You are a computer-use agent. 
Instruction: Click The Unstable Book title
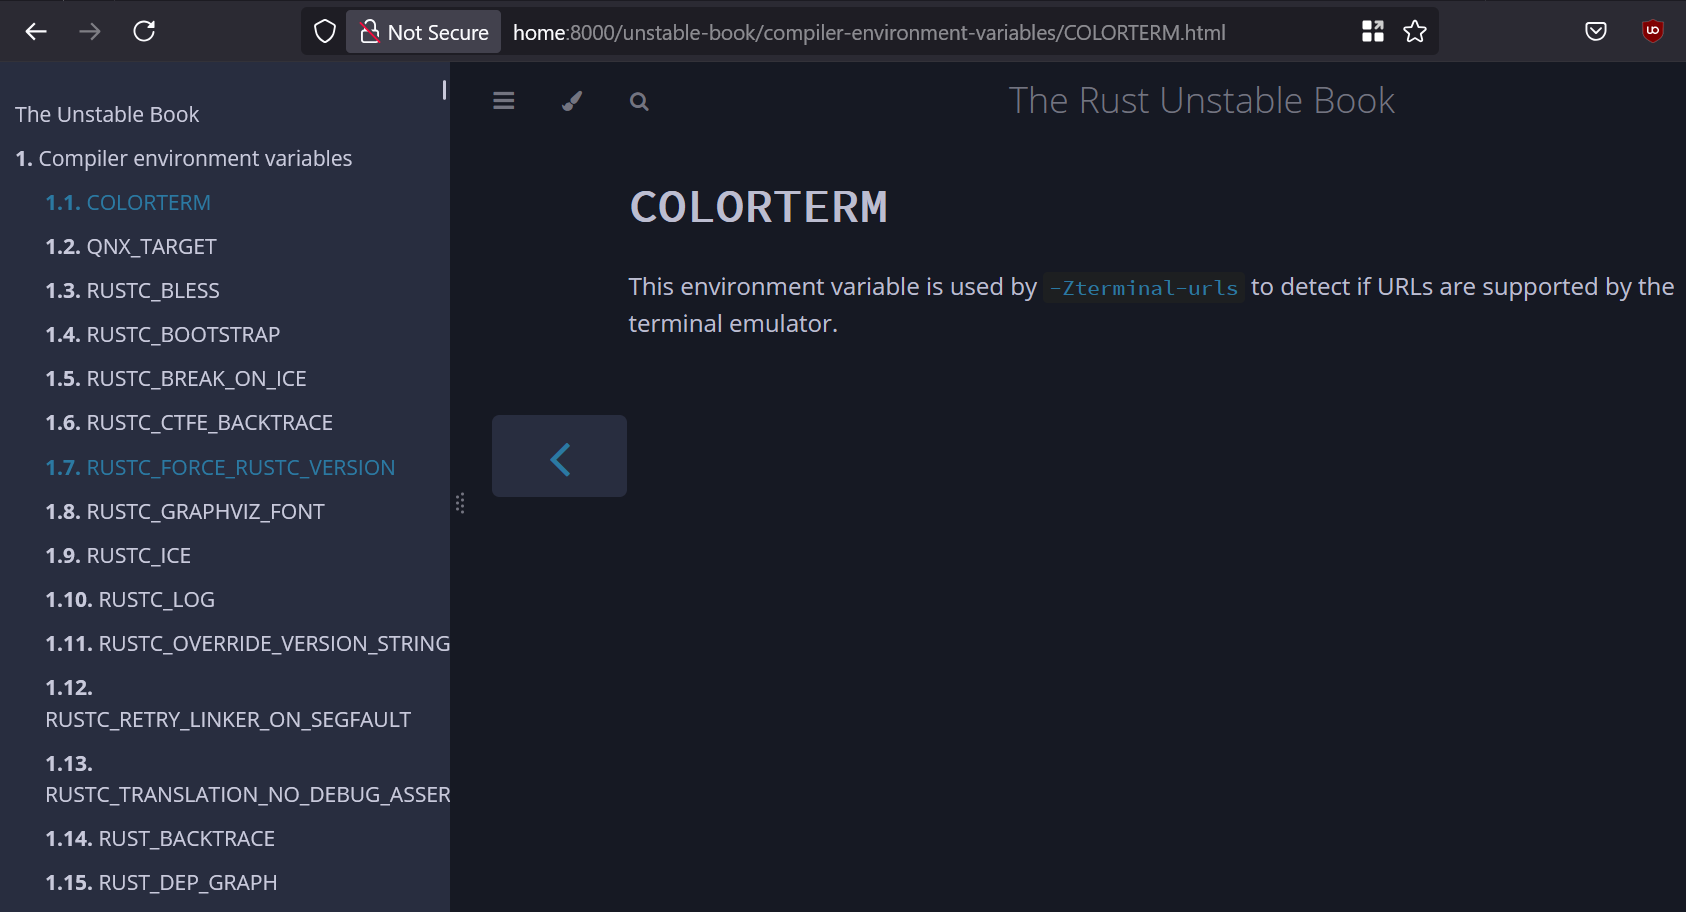pyautogui.click(x=107, y=114)
